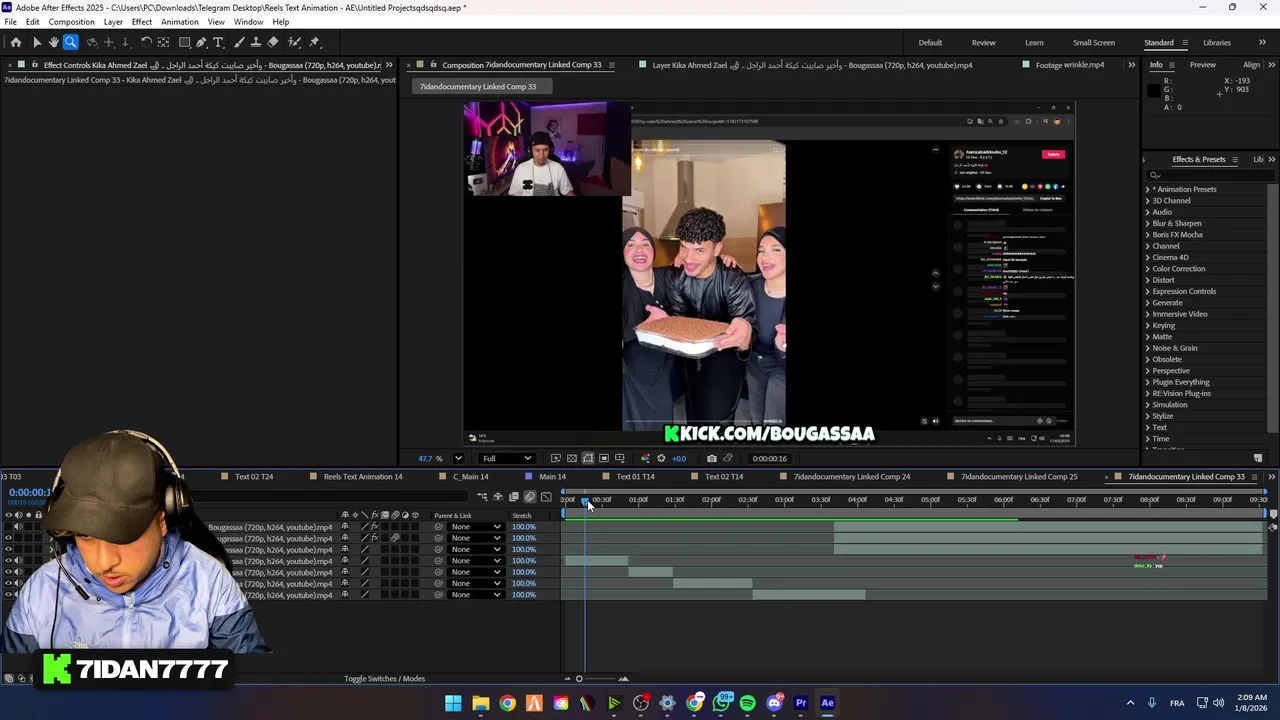Open the Effect menu
The image size is (1280, 720).
(142, 22)
